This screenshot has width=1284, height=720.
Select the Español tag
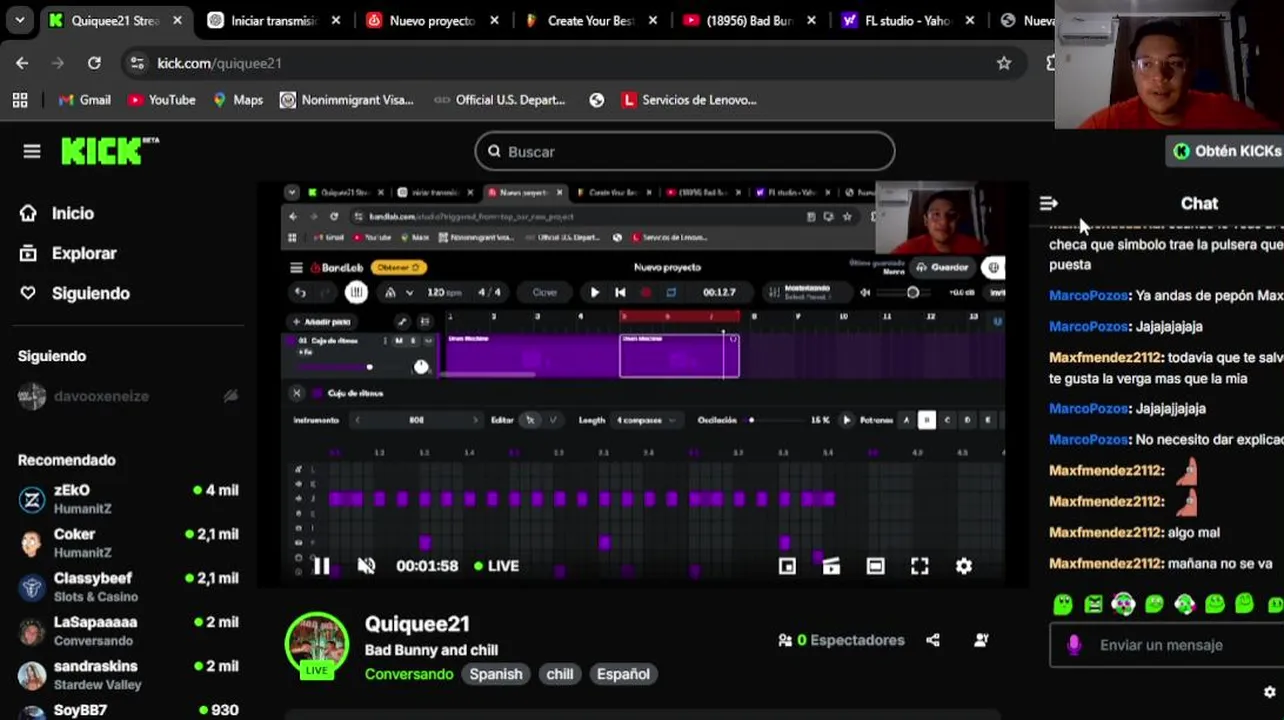point(623,674)
